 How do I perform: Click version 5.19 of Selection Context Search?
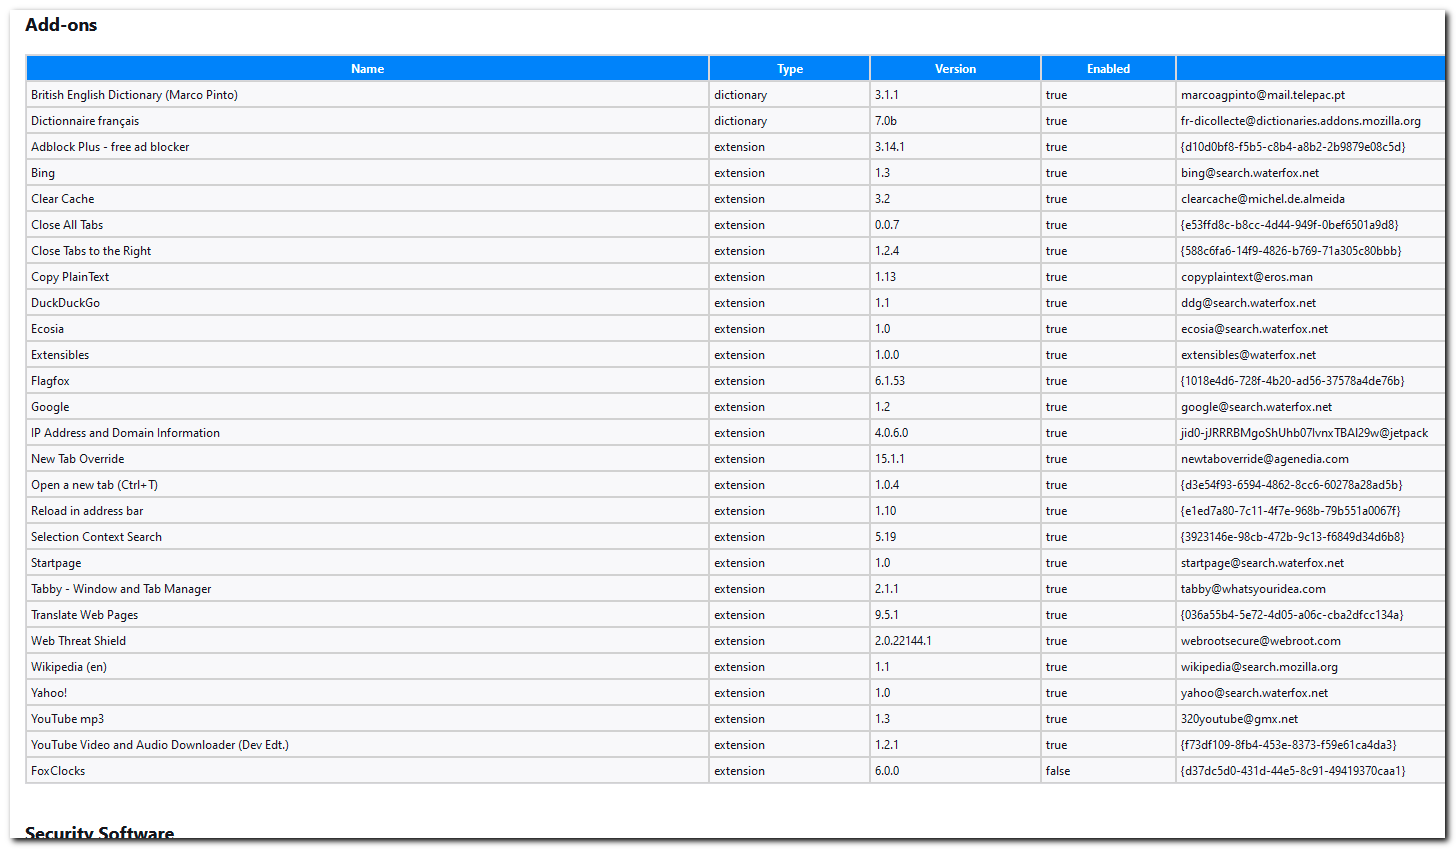tap(885, 537)
